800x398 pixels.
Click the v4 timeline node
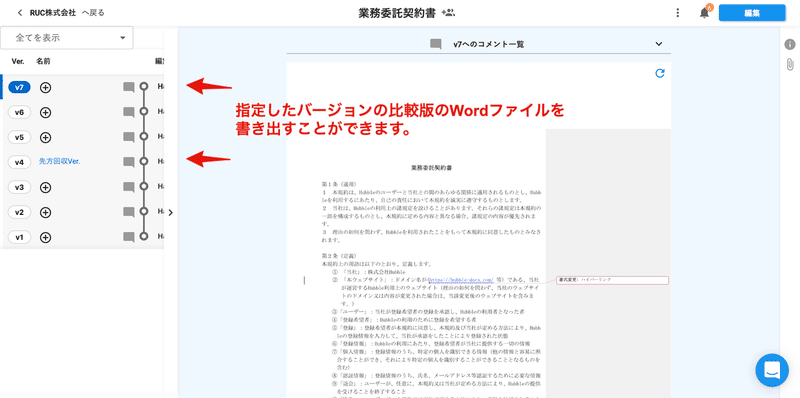click(144, 161)
